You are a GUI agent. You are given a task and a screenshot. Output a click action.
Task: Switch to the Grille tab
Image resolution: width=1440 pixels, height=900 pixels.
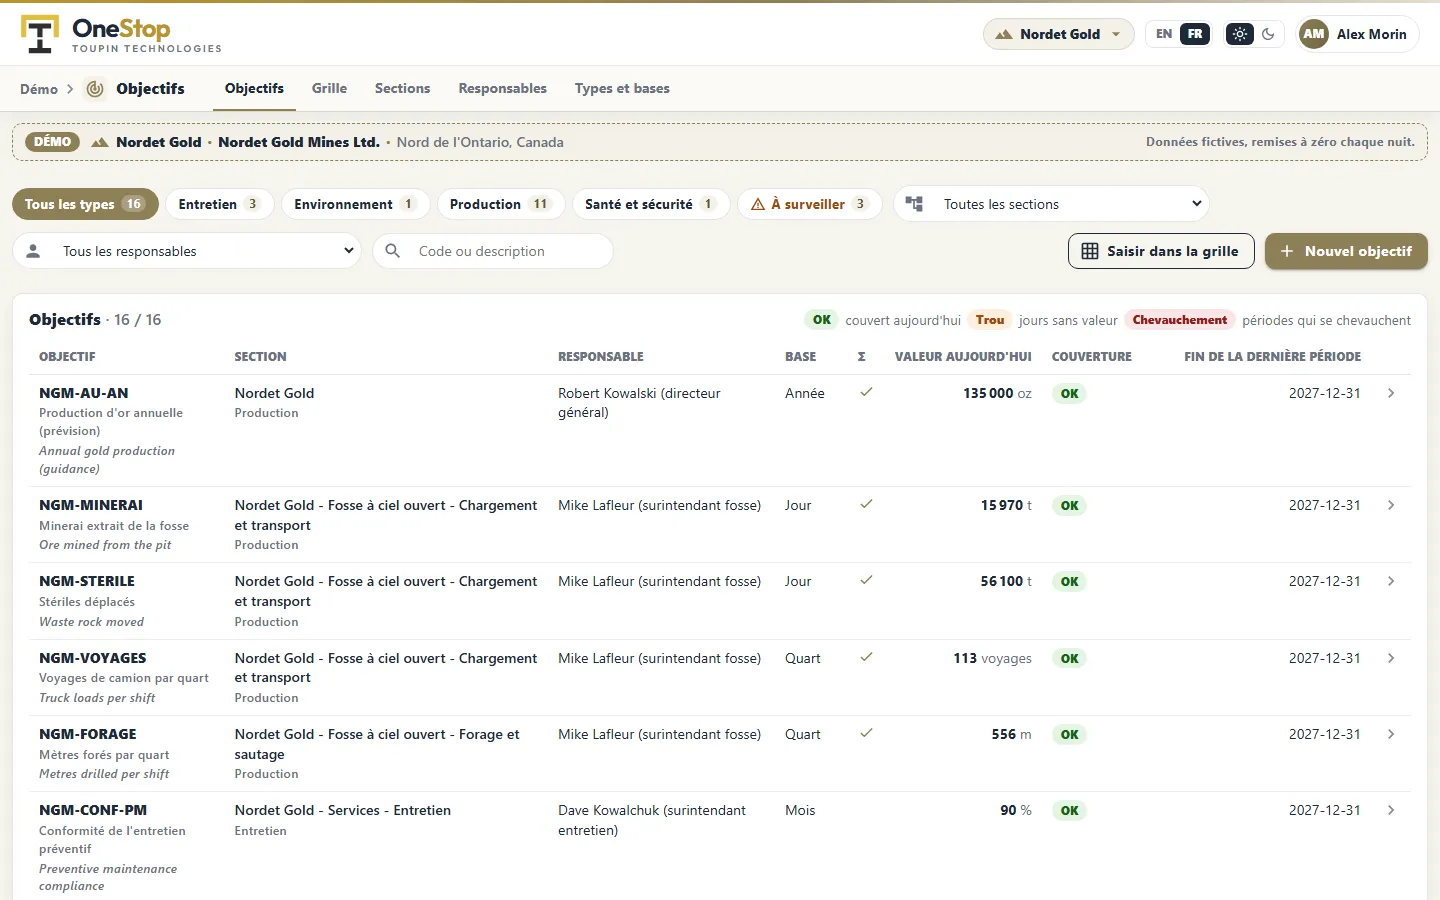[329, 88]
